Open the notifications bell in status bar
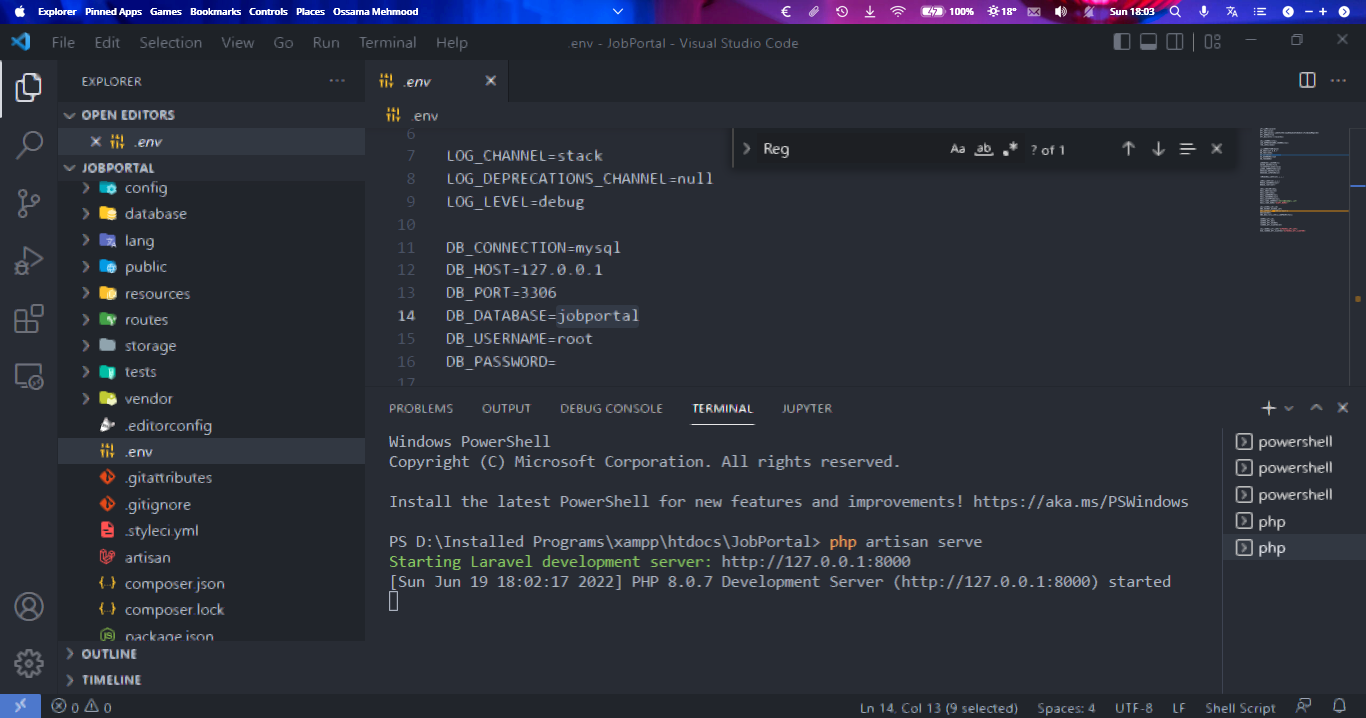 point(1339,706)
